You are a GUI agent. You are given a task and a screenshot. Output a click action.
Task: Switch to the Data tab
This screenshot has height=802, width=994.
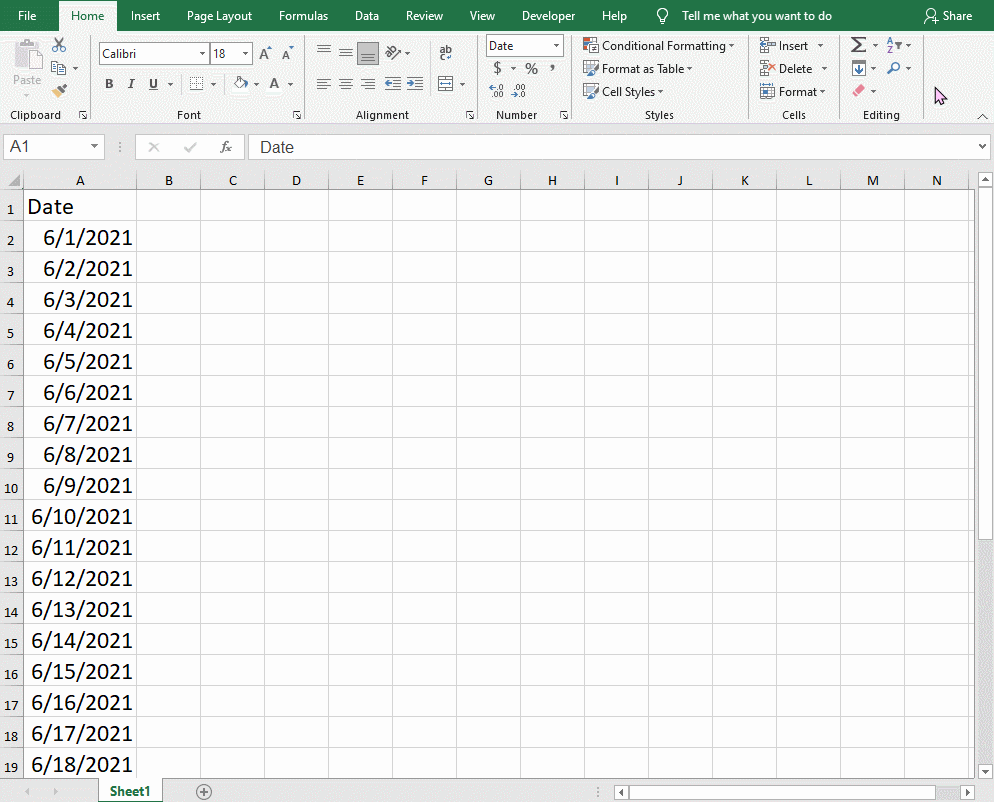367,16
